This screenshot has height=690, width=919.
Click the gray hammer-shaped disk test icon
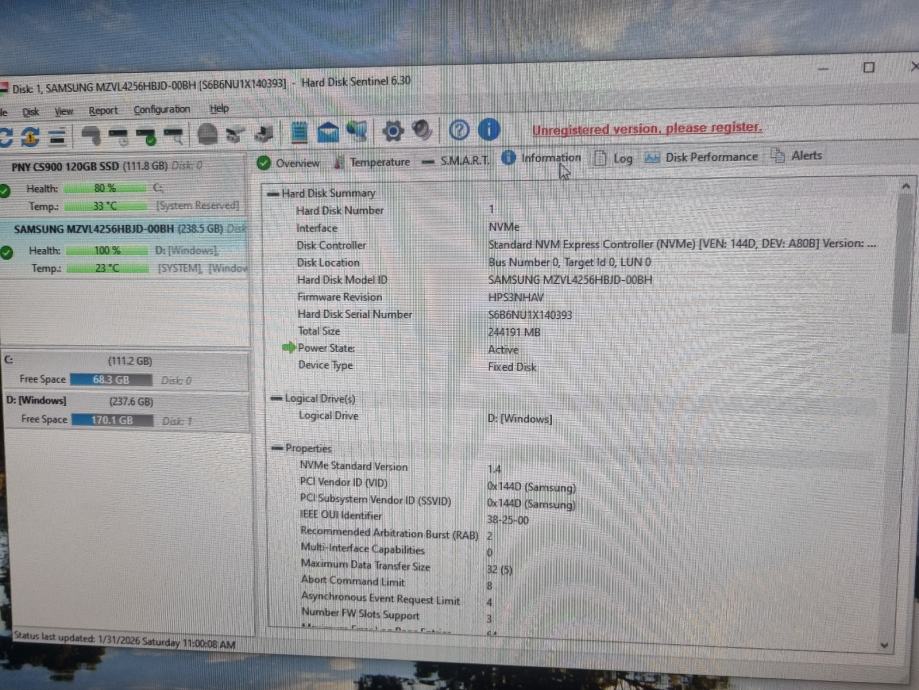tap(91, 135)
